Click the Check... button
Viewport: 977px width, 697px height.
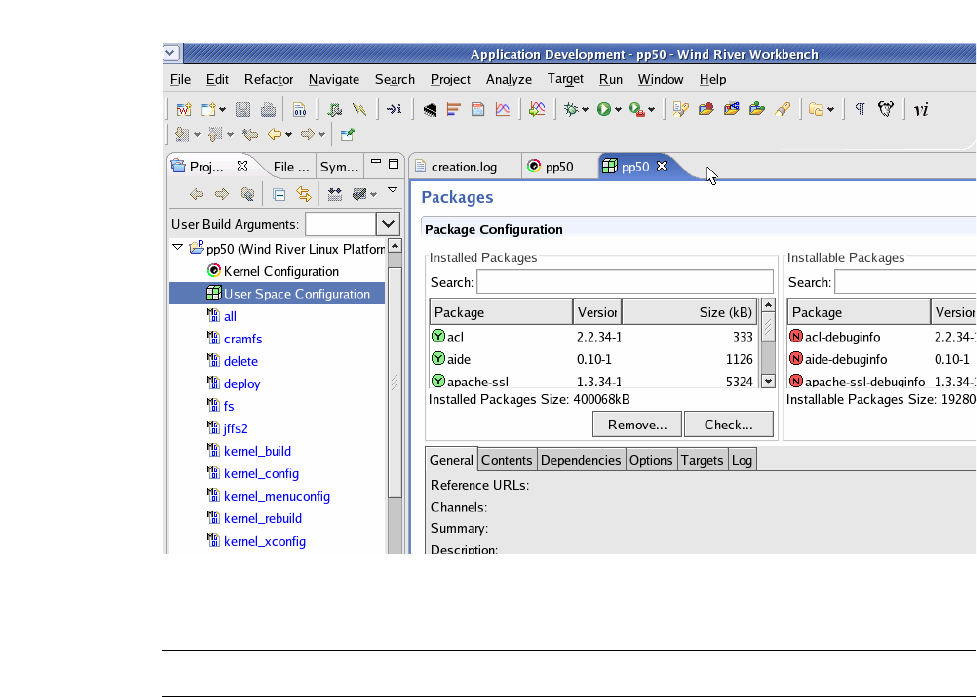pyautogui.click(x=728, y=425)
